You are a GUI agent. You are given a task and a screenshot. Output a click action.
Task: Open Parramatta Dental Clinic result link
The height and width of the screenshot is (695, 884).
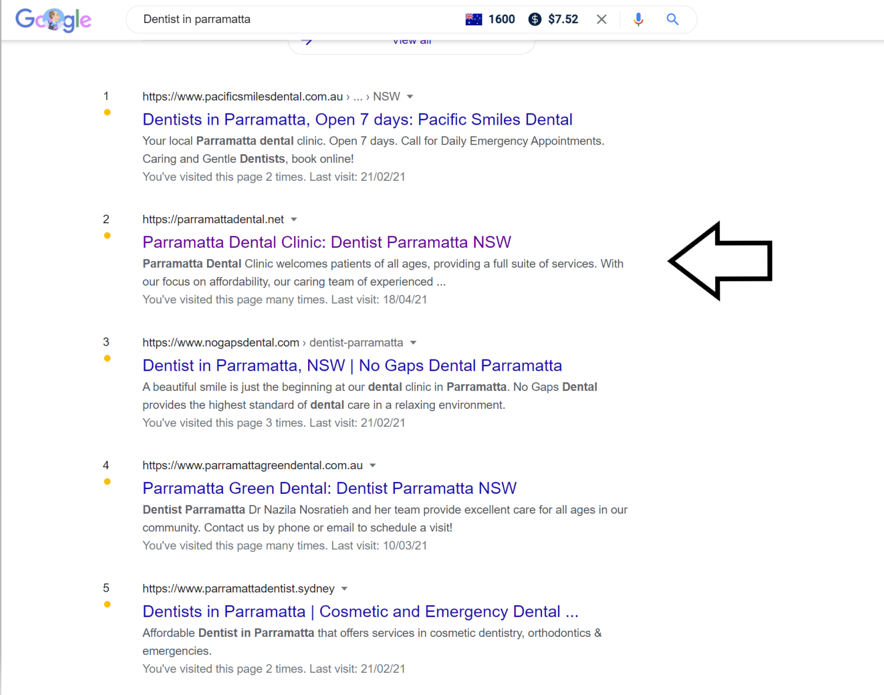[x=326, y=242]
